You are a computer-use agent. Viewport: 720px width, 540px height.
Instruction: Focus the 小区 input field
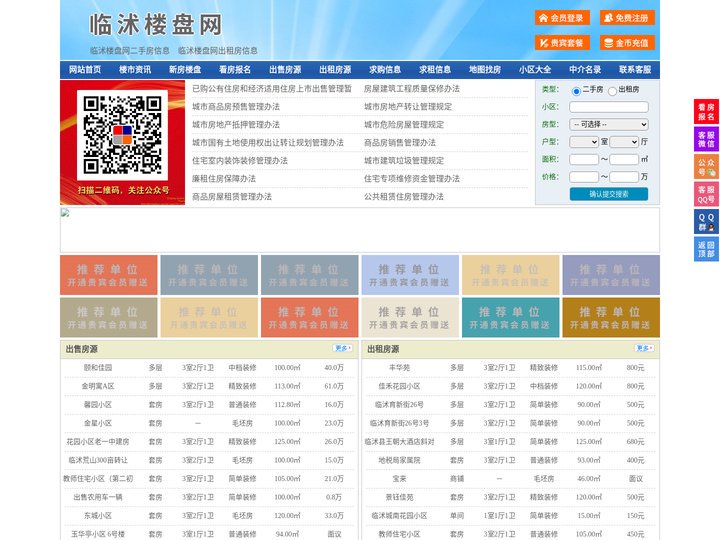pos(609,107)
